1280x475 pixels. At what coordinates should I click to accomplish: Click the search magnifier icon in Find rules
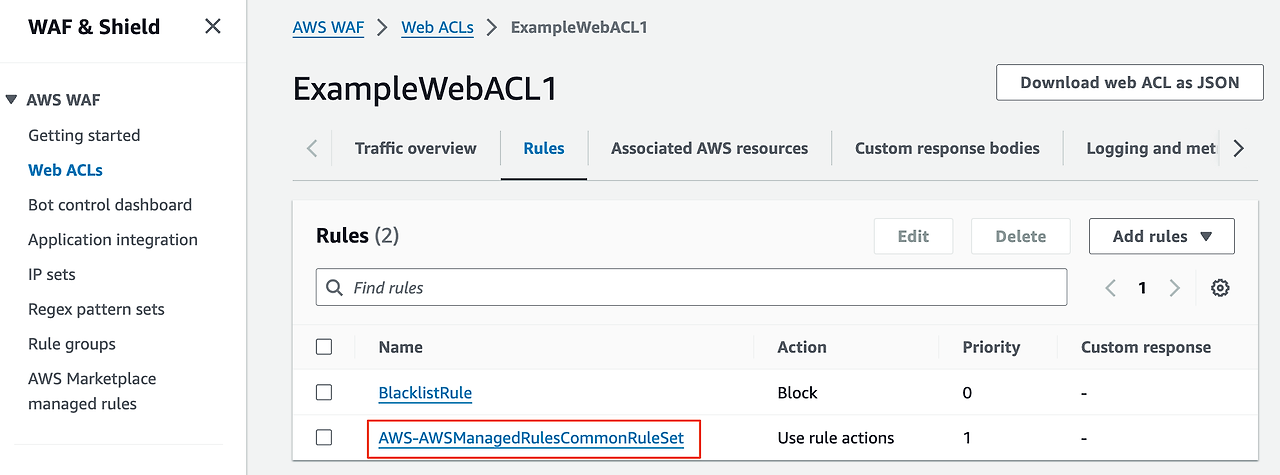point(334,288)
